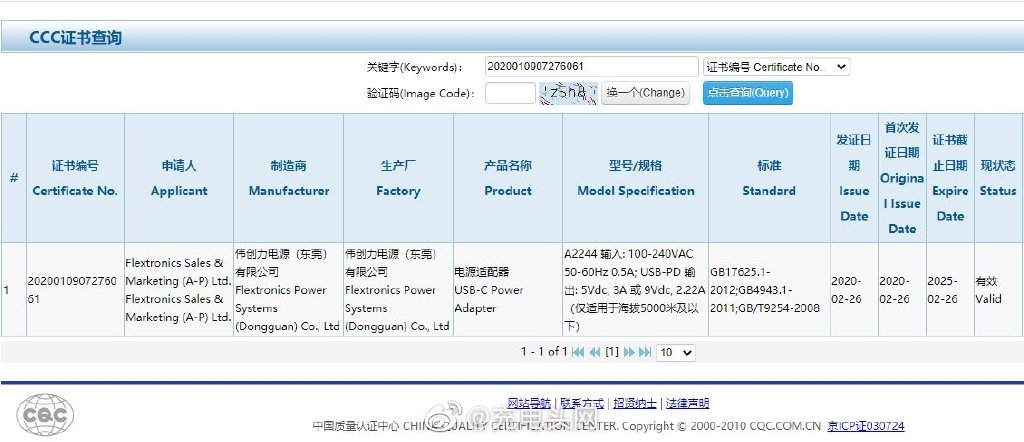Screen dimensions: 1024x442
Task: Click the Keywords input field
Action: tap(592, 67)
